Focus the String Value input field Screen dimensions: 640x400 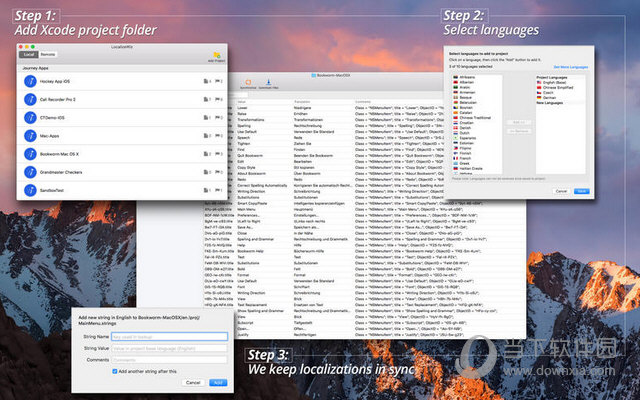pos(169,349)
